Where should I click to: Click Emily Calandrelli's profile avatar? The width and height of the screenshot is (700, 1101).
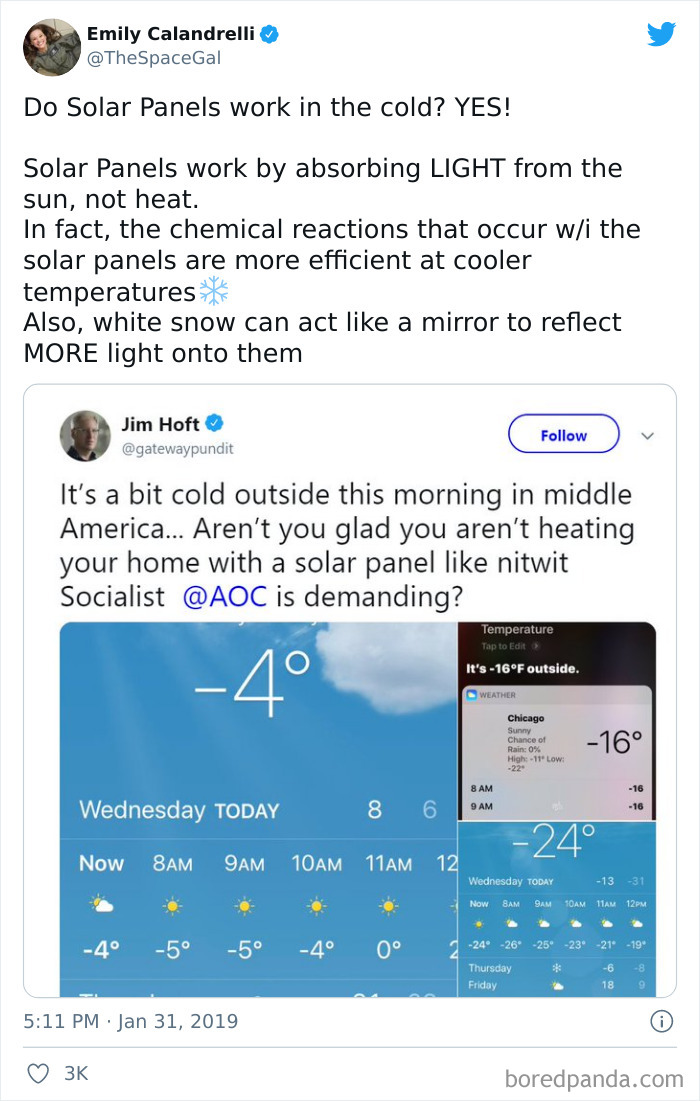pos(51,45)
